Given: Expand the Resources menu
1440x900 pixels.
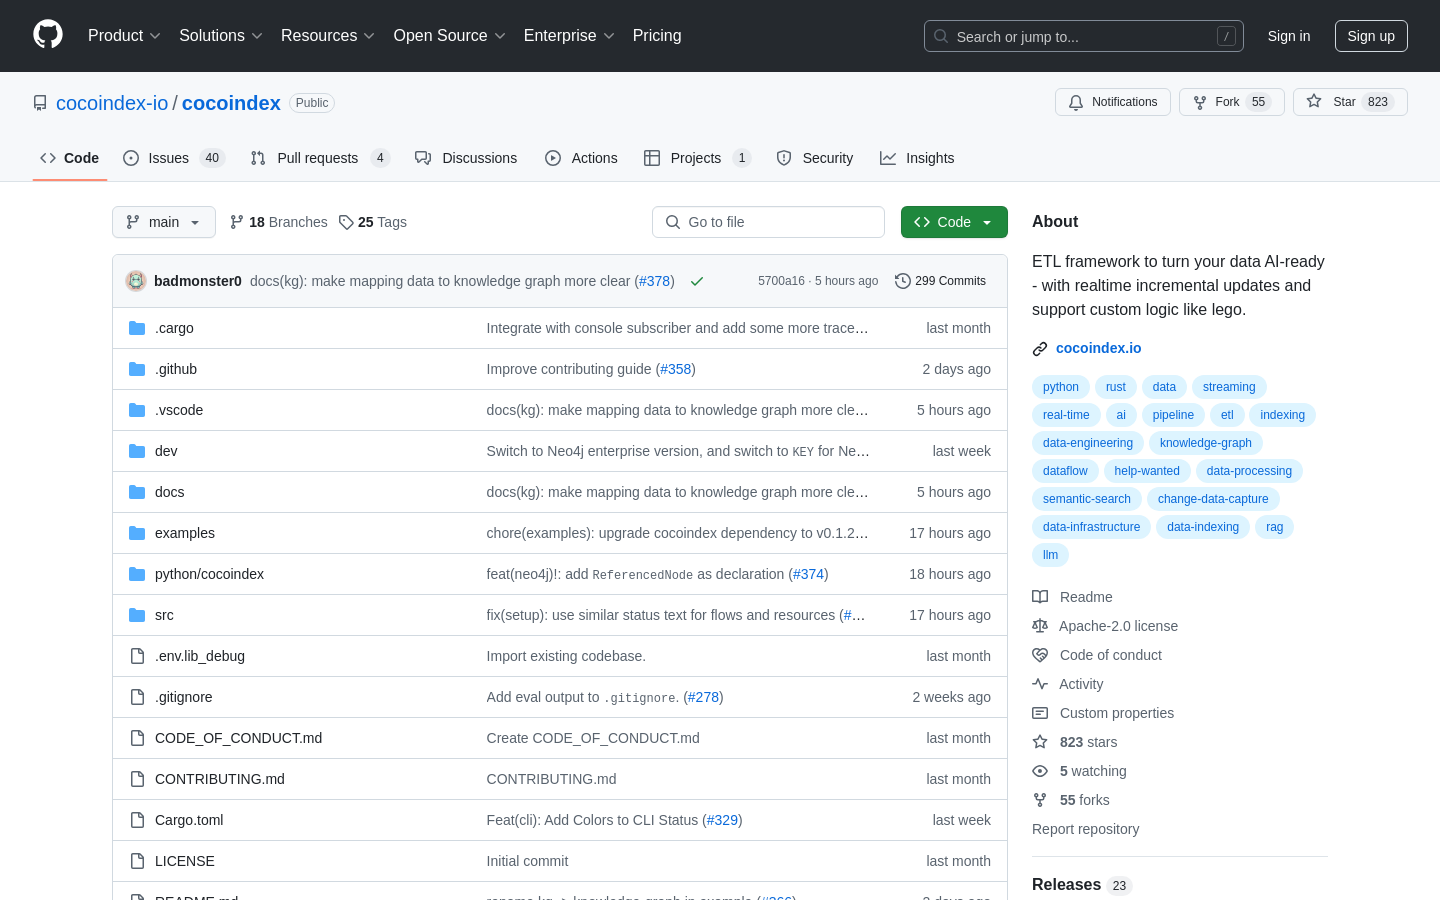Looking at the screenshot, I should point(328,36).
